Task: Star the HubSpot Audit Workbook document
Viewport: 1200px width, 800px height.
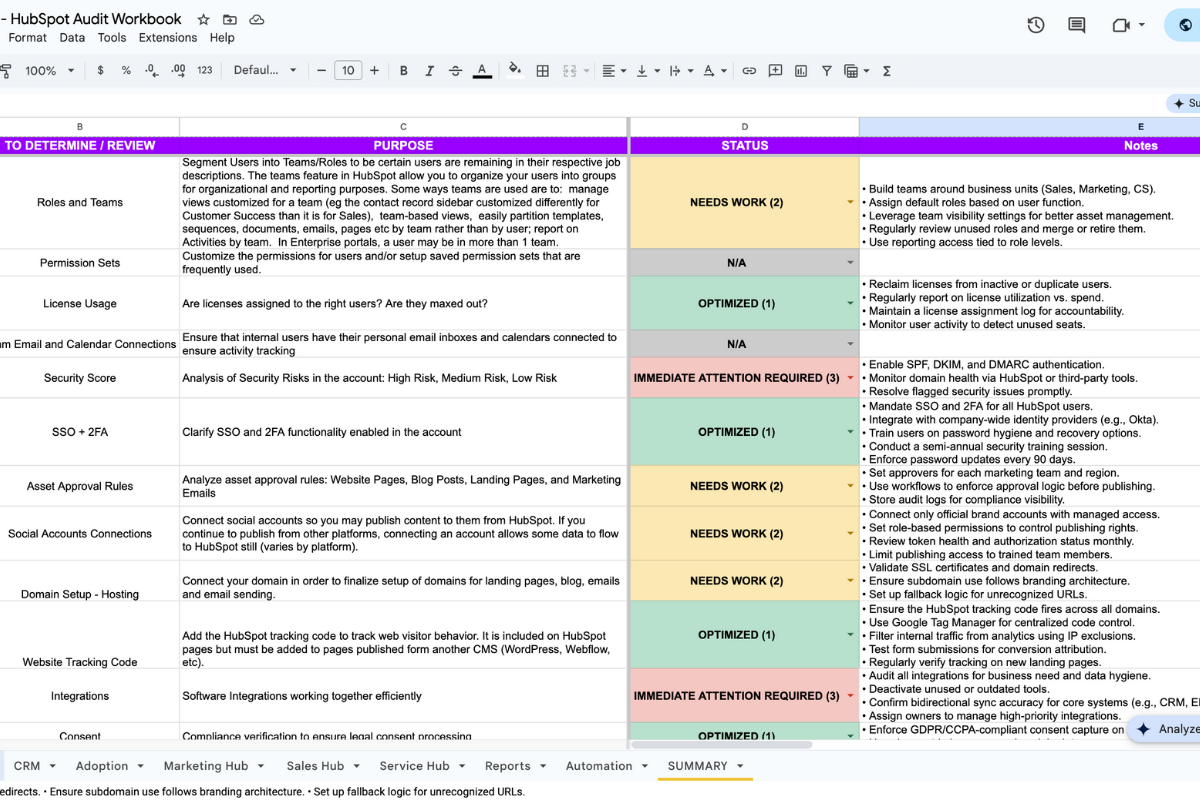Action: [x=204, y=19]
